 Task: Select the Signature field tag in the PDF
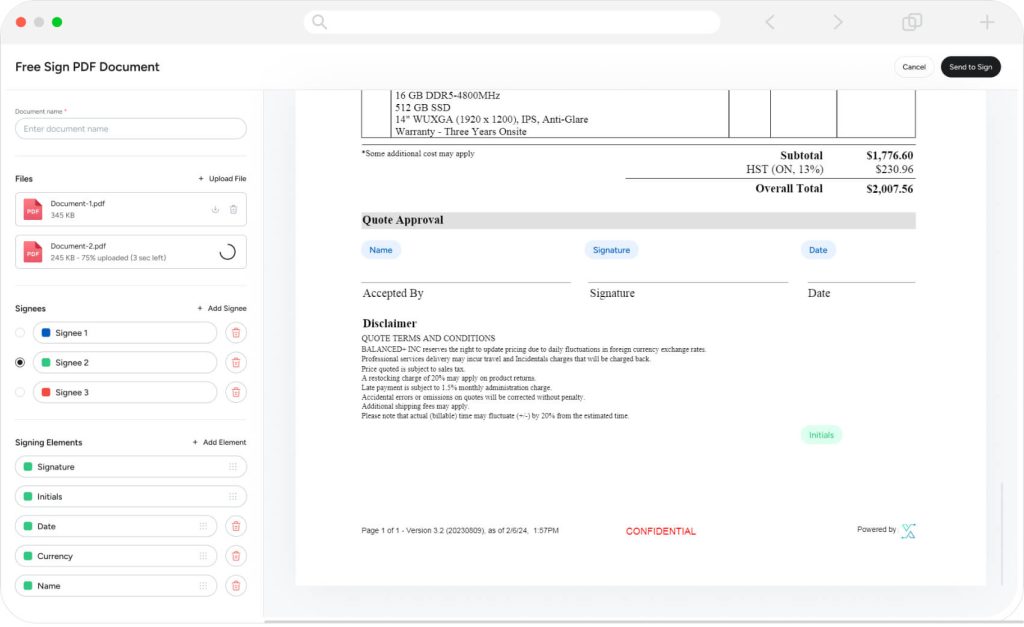611,249
